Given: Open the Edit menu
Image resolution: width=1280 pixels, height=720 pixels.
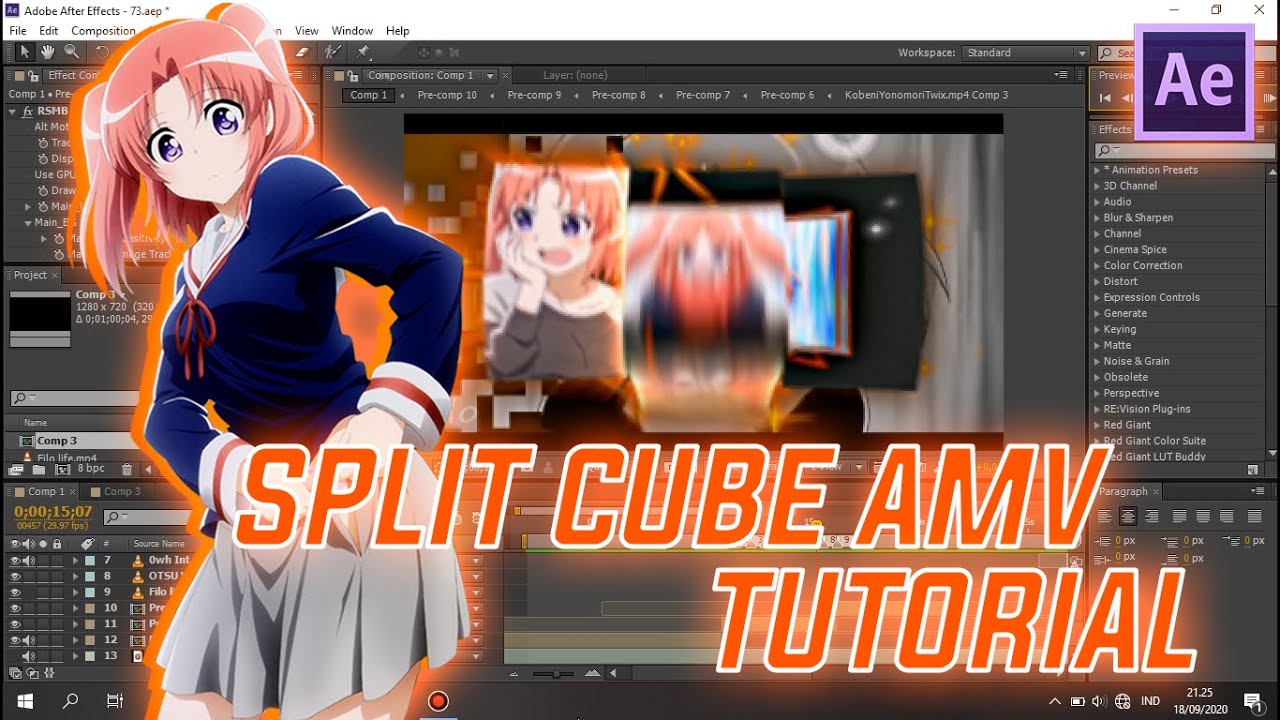Looking at the screenshot, I should click(x=49, y=31).
